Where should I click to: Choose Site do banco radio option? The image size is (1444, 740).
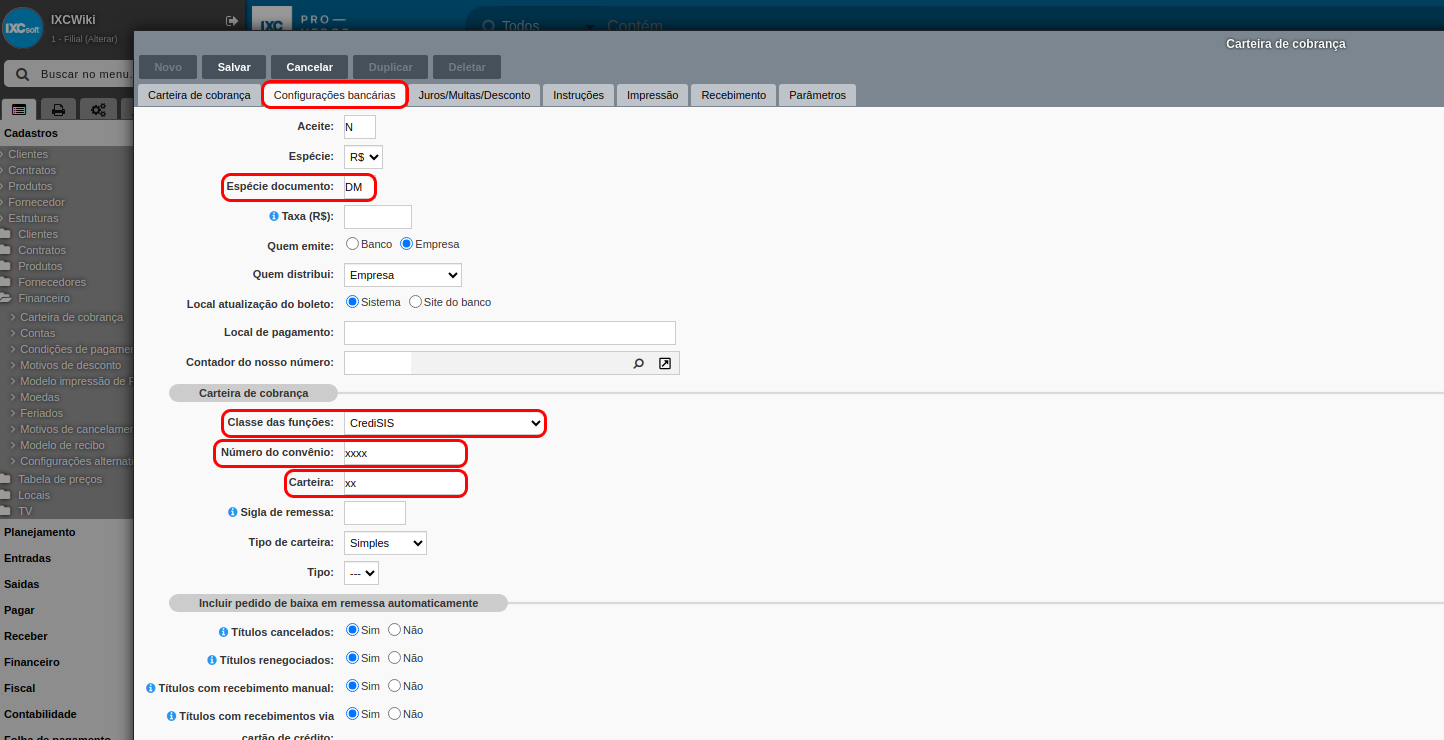coord(415,302)
